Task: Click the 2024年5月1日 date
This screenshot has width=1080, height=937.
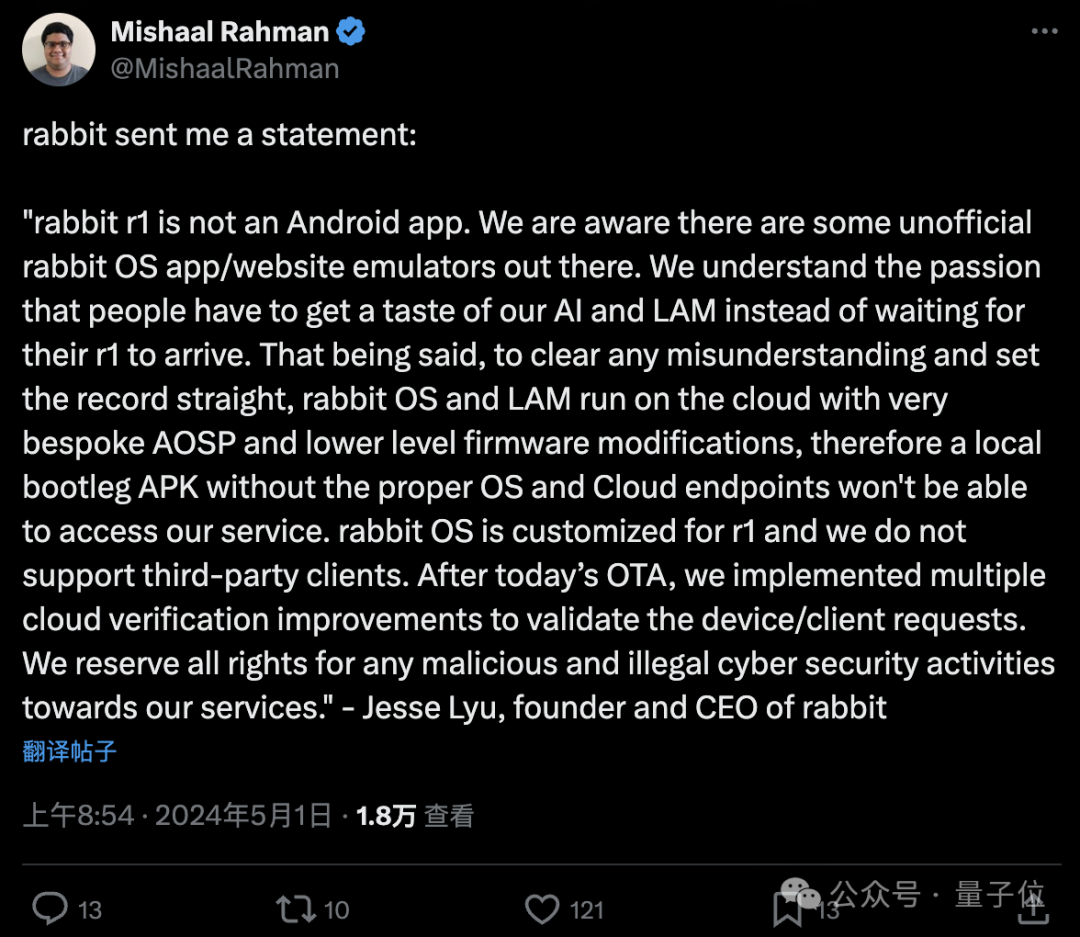Action: 243,815
